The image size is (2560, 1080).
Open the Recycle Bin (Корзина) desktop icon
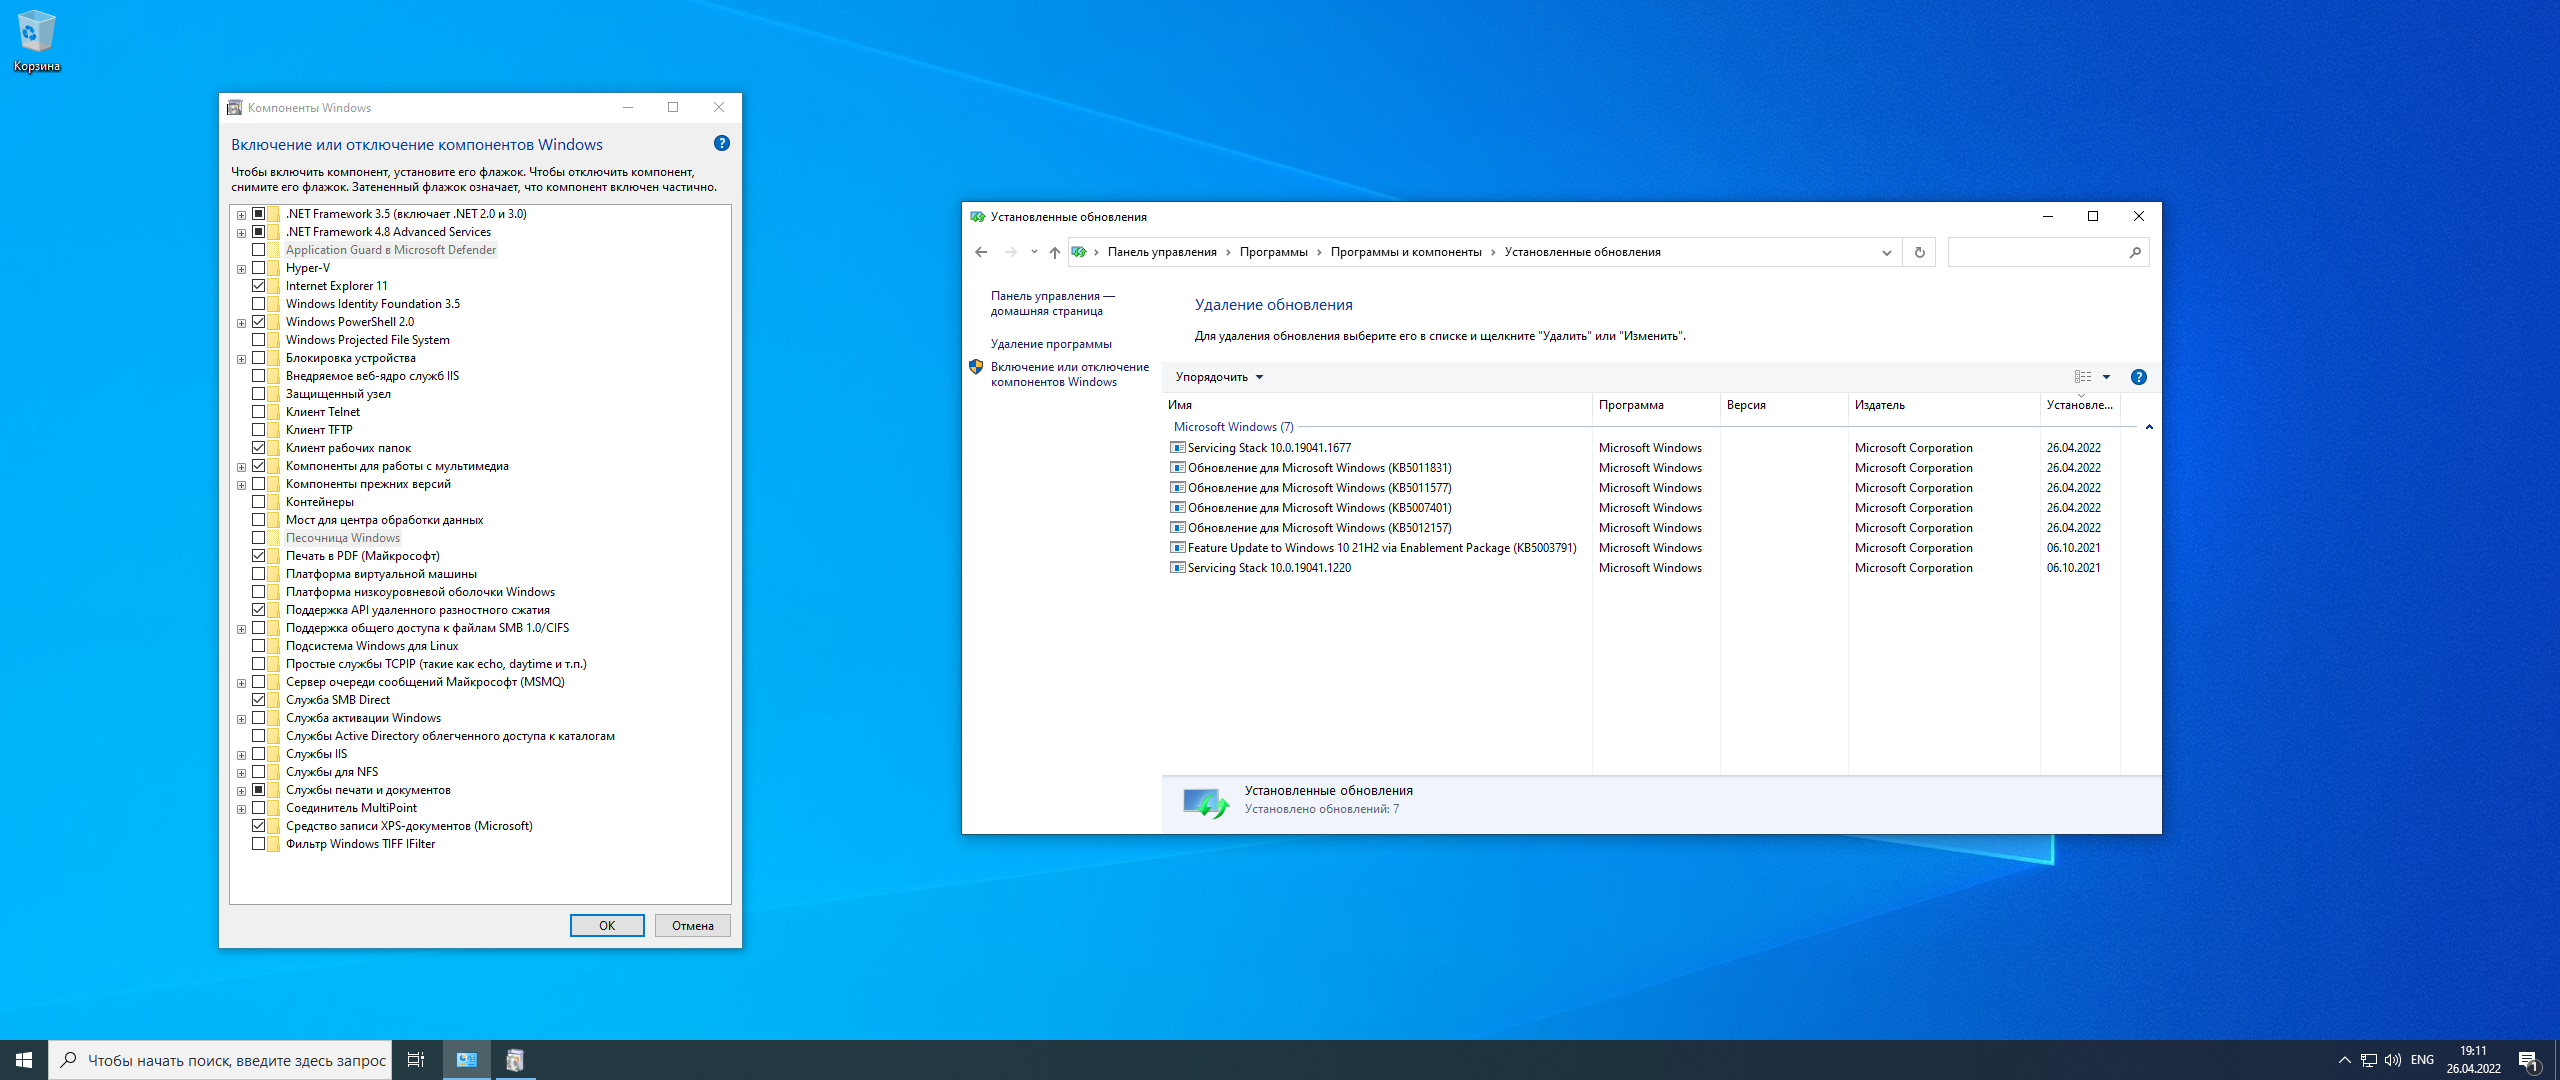pos(37,40)
